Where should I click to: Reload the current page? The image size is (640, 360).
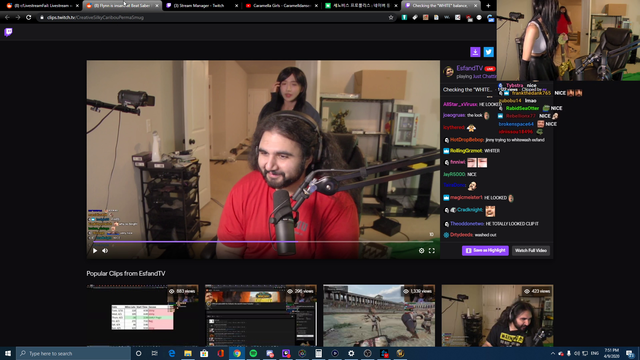(29, 18)
